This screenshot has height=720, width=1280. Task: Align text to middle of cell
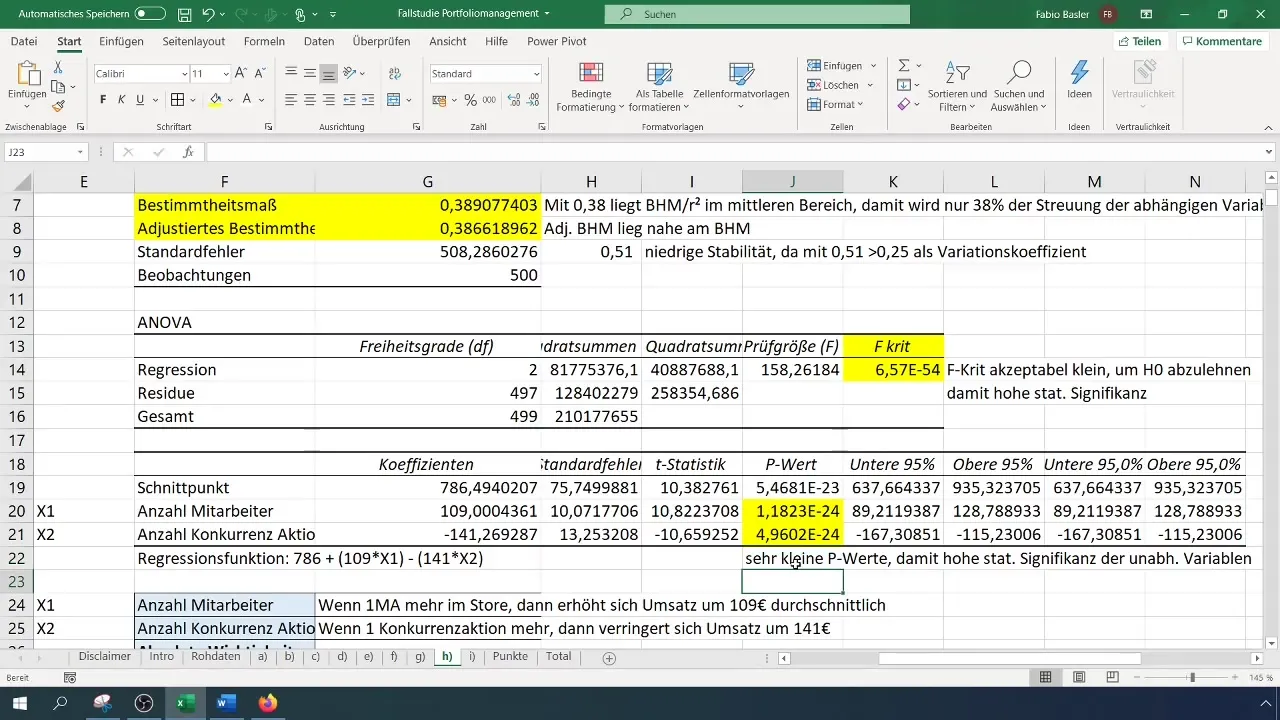pos(310,74)
